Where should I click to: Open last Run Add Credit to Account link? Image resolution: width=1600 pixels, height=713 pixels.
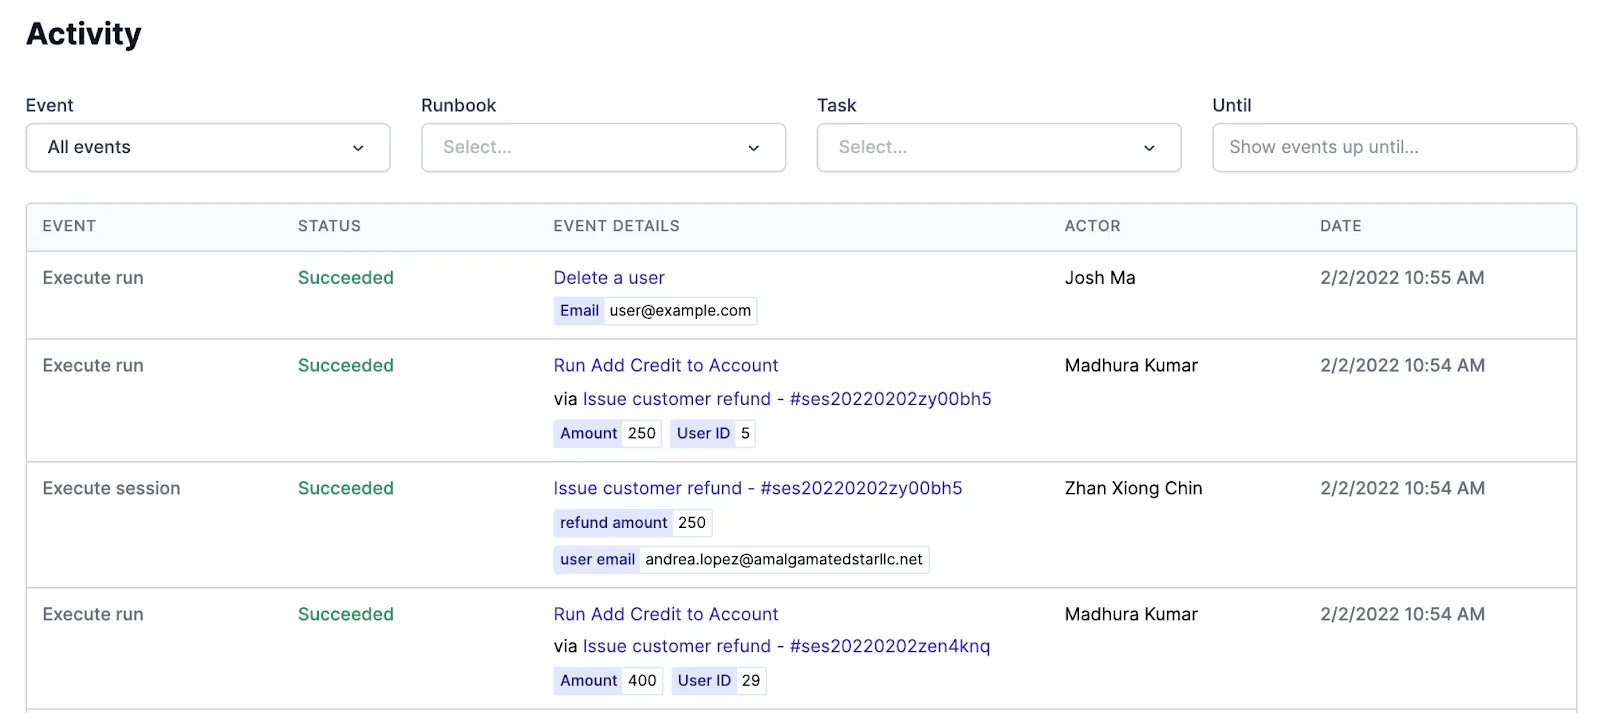pyautogui.click(x=665, y=614)
